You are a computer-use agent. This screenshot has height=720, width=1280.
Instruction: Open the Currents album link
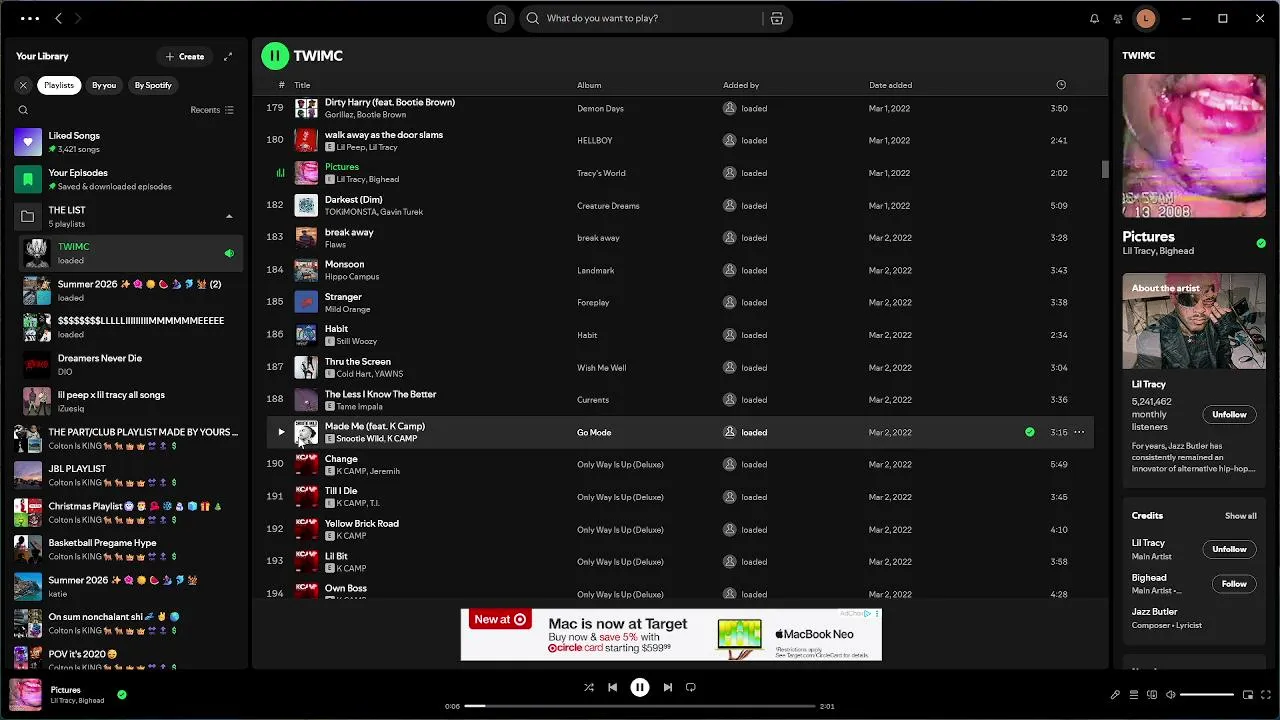click(593, 400)
